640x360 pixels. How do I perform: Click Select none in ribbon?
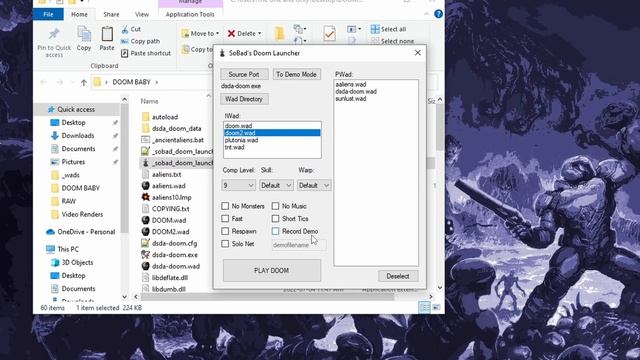click(x=392, y=41)
